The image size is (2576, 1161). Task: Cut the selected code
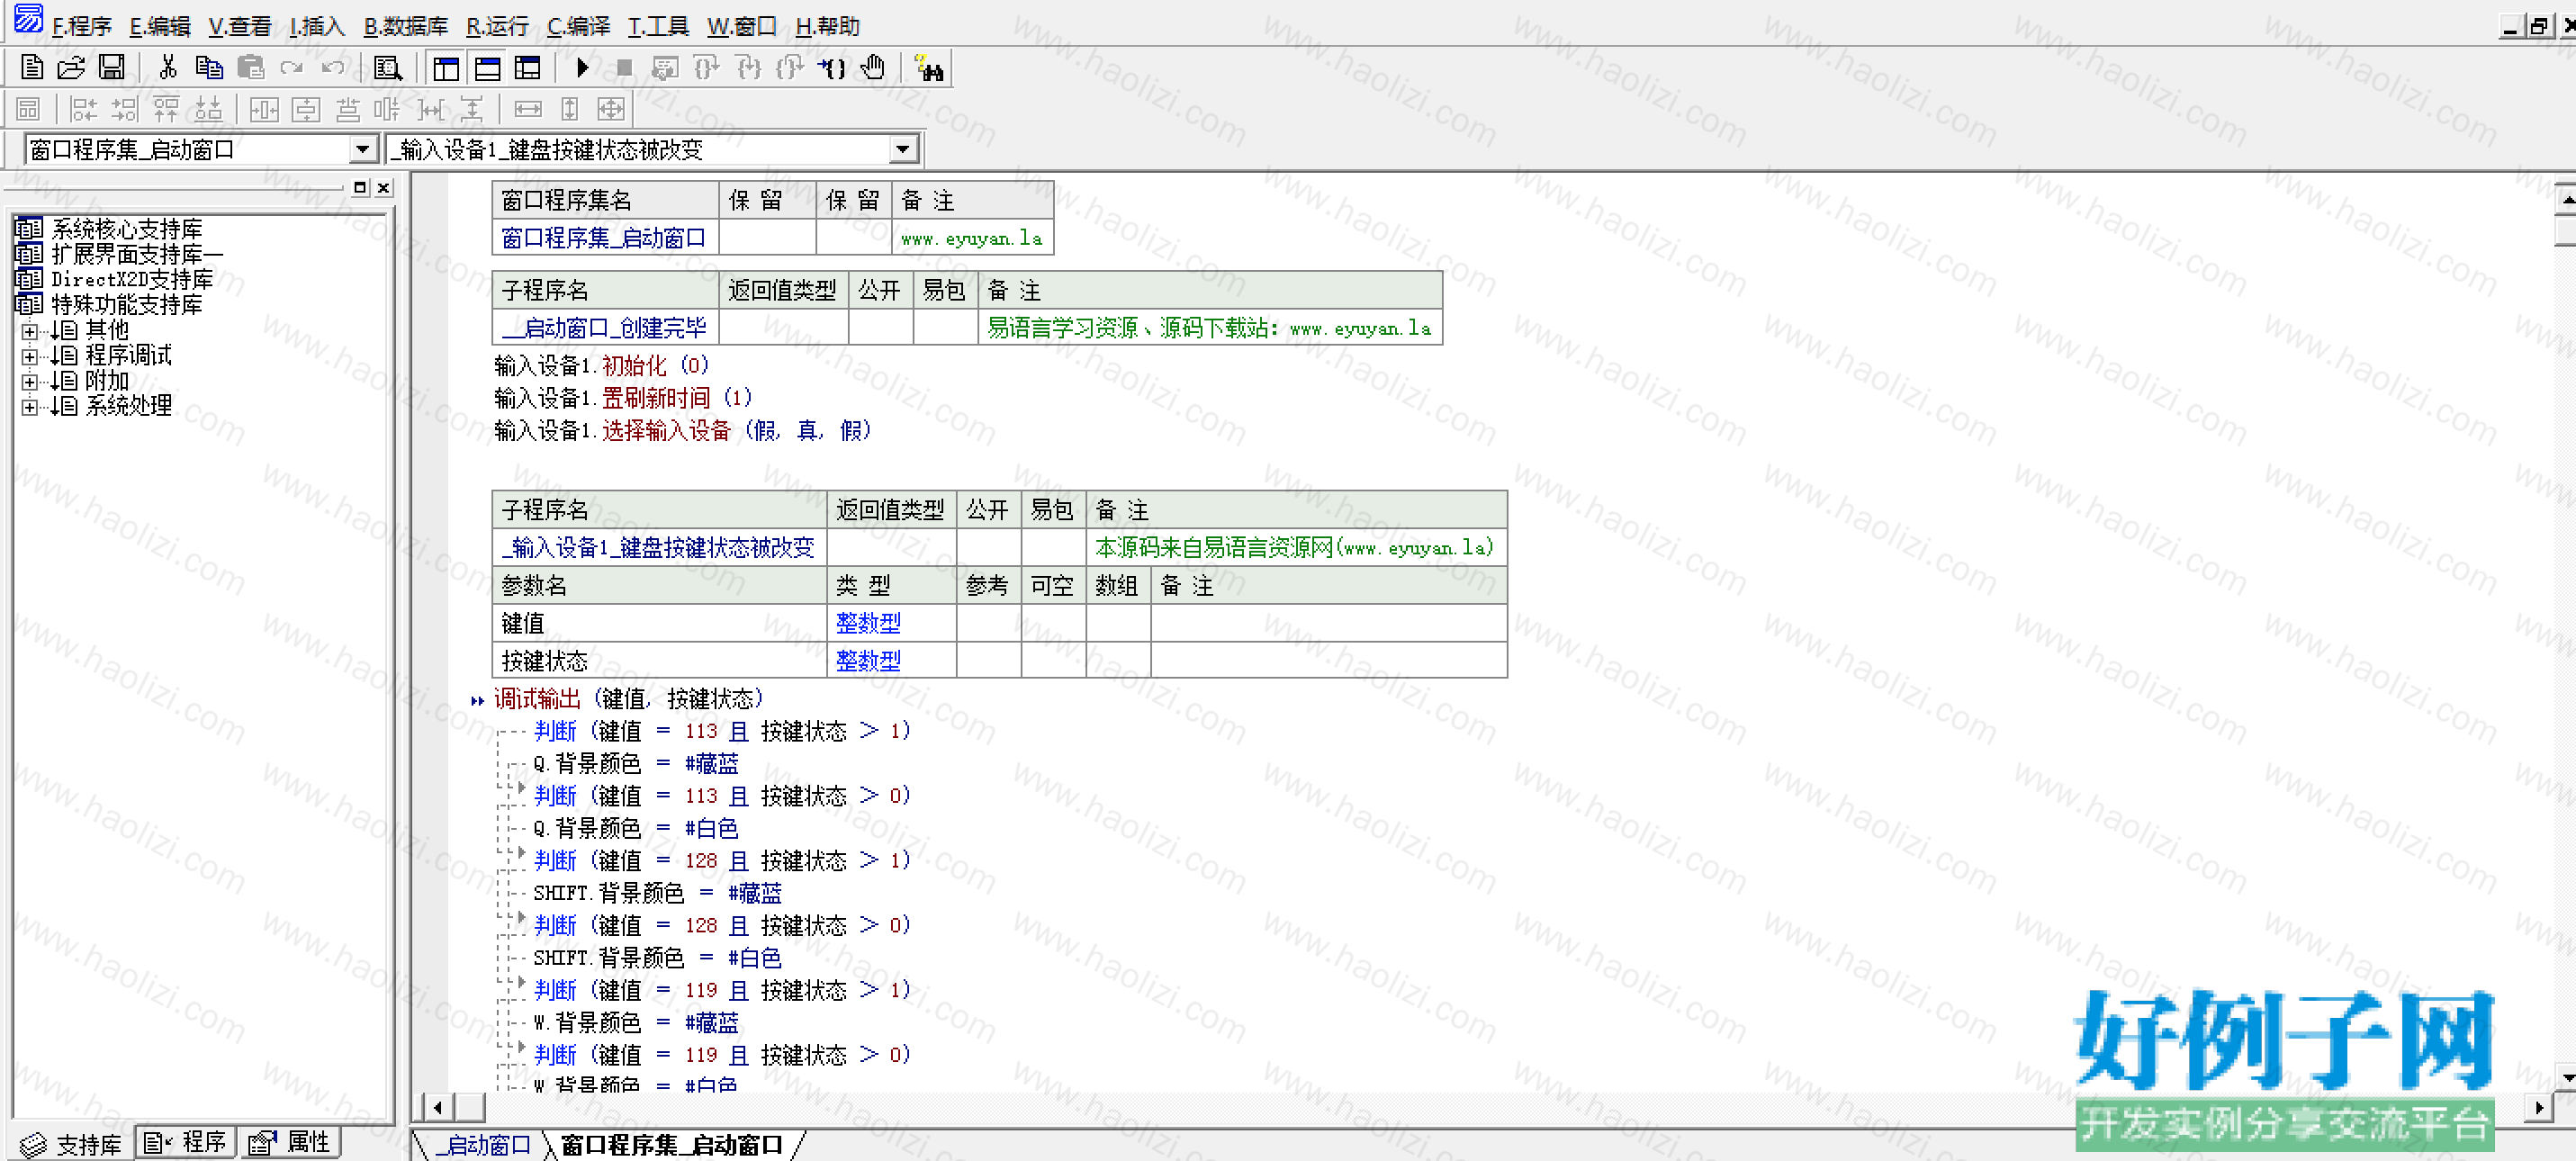tap(168, 68)
